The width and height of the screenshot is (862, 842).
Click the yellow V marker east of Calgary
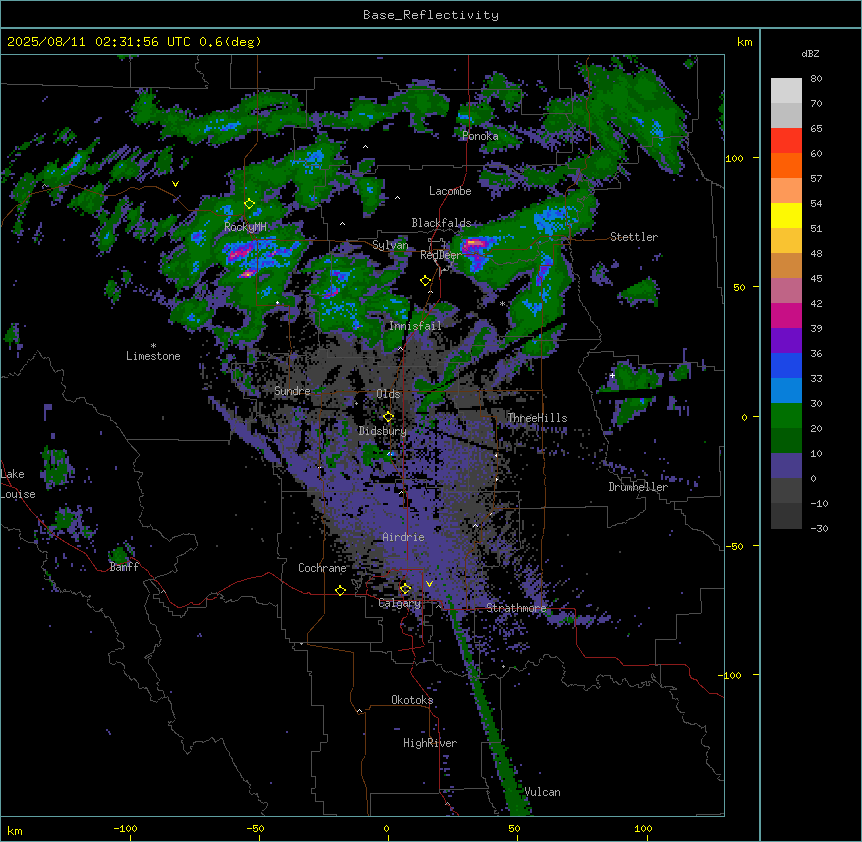(x=429, y=584)
